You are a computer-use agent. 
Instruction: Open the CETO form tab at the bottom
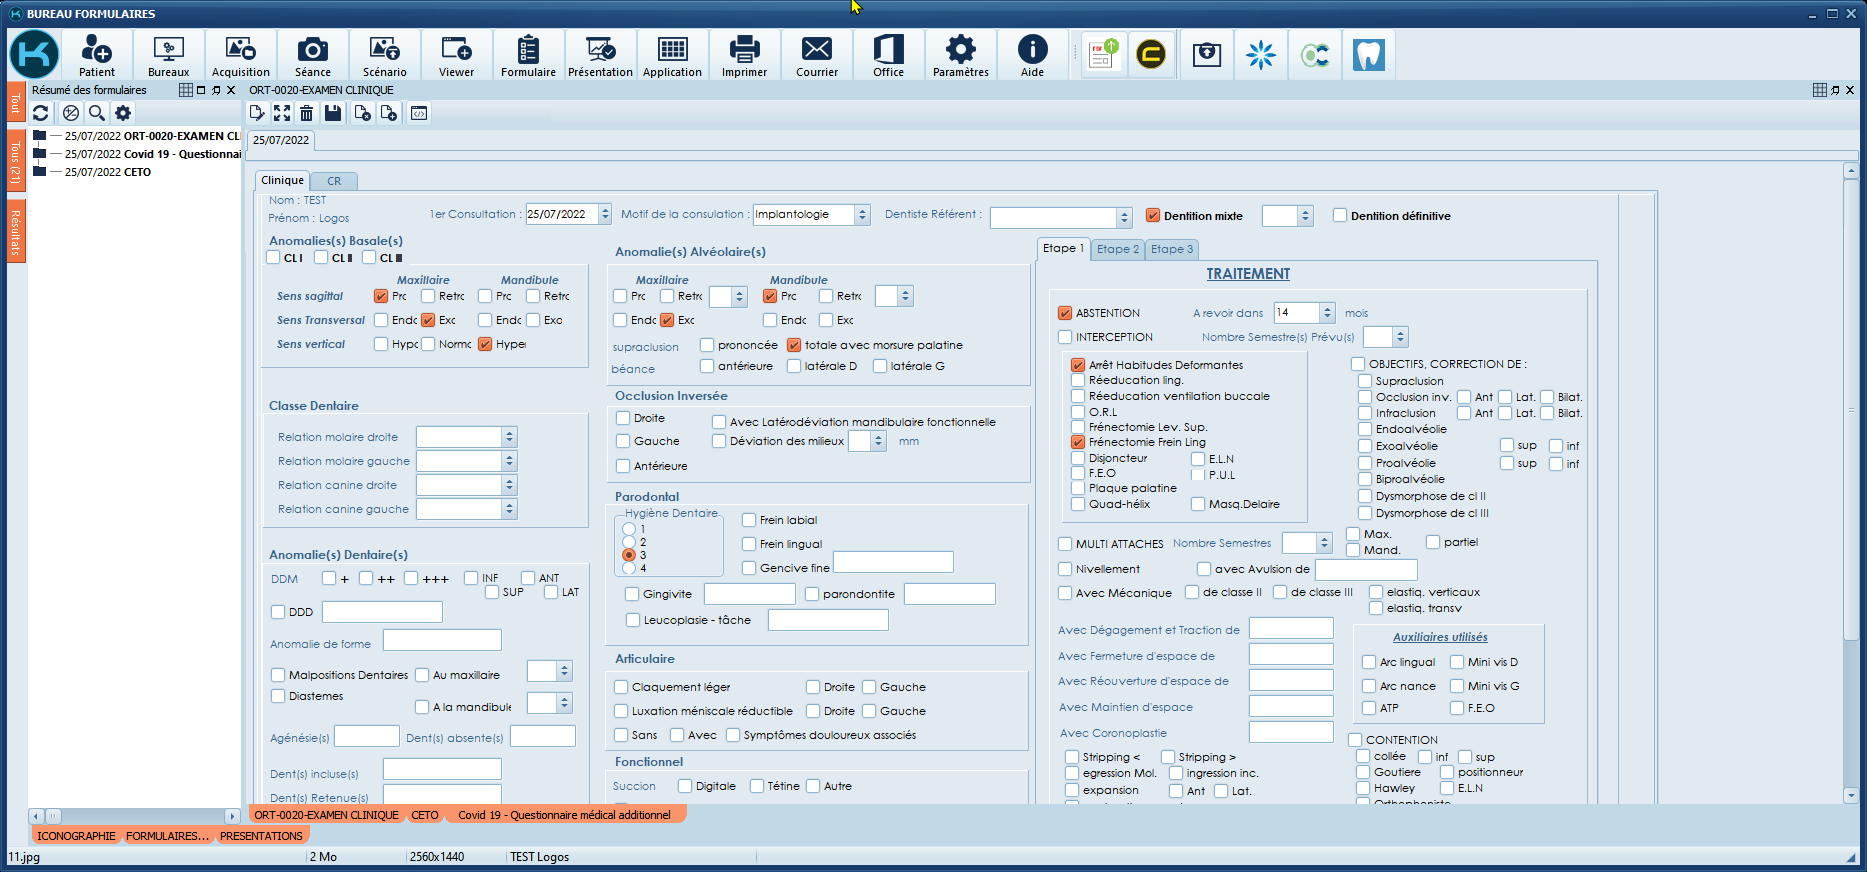click(425, 815)
